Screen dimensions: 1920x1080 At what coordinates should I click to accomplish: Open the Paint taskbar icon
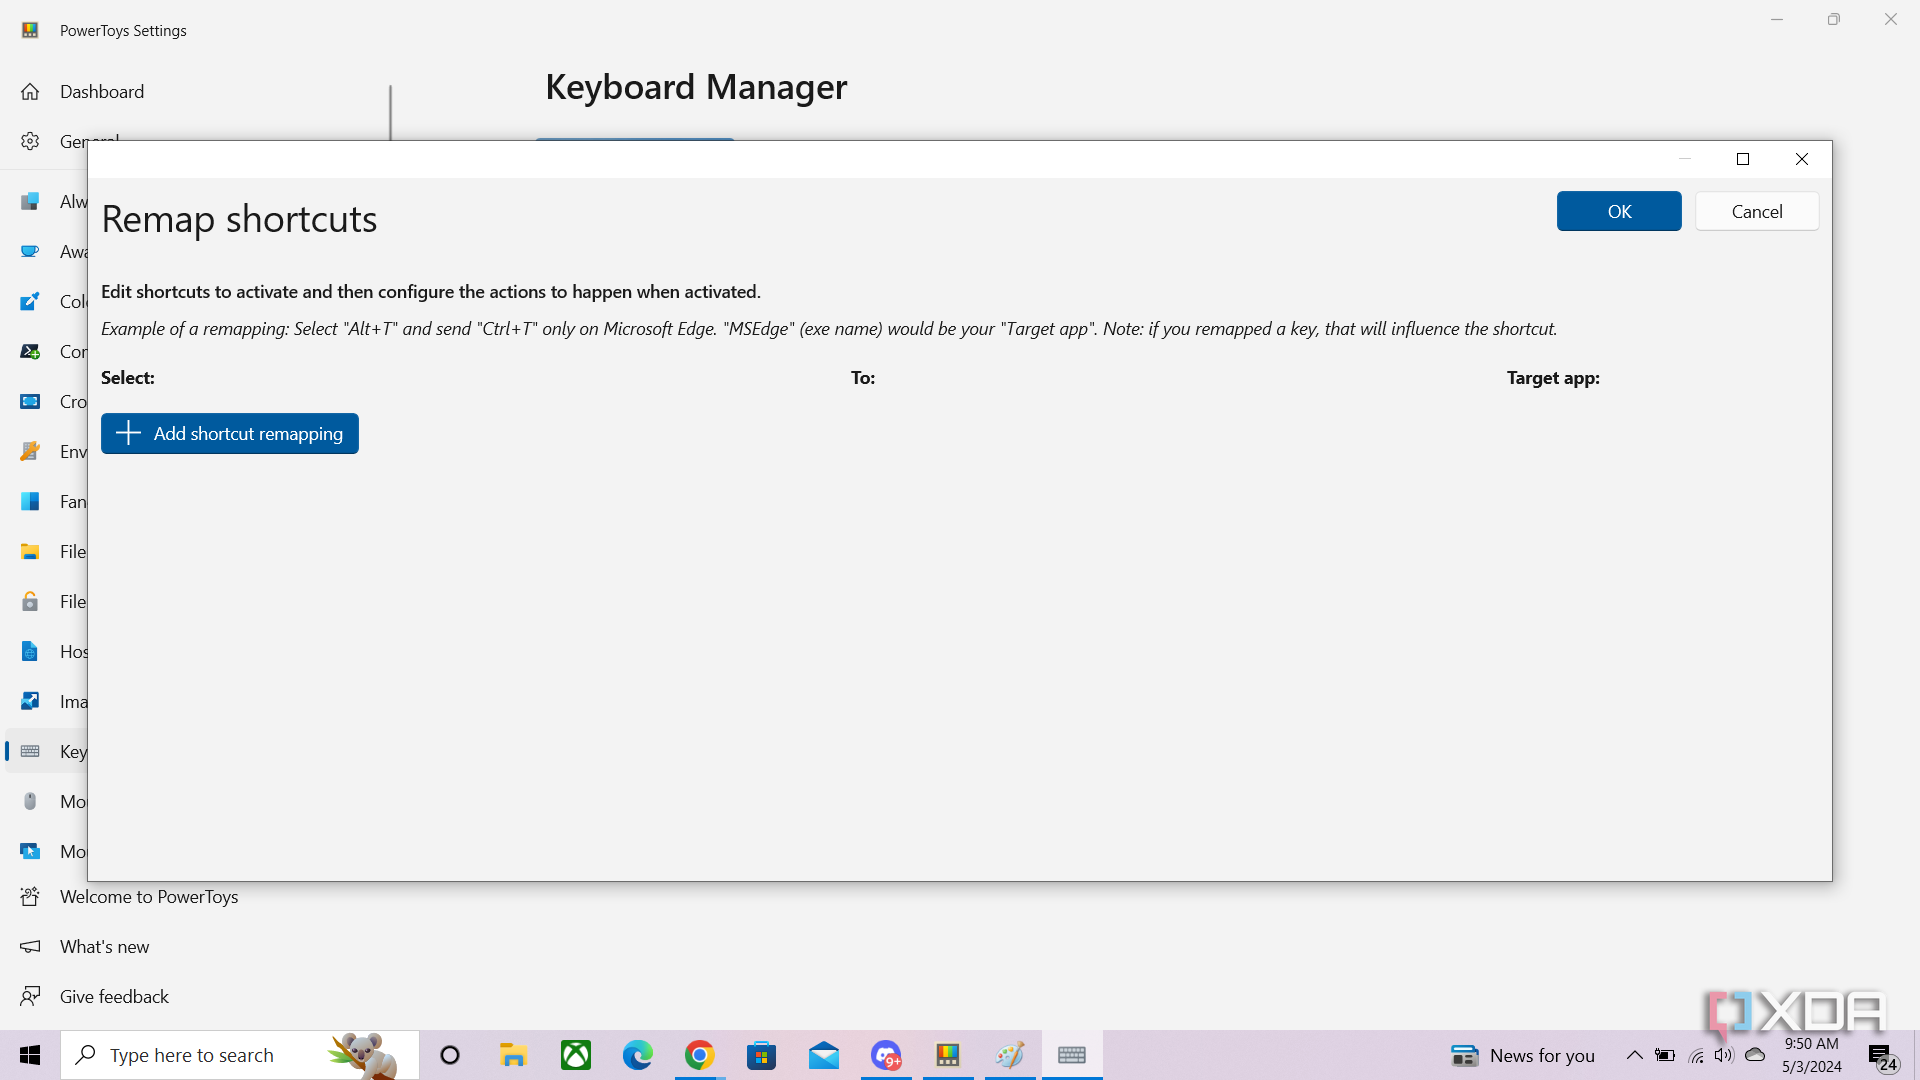1010,1055
